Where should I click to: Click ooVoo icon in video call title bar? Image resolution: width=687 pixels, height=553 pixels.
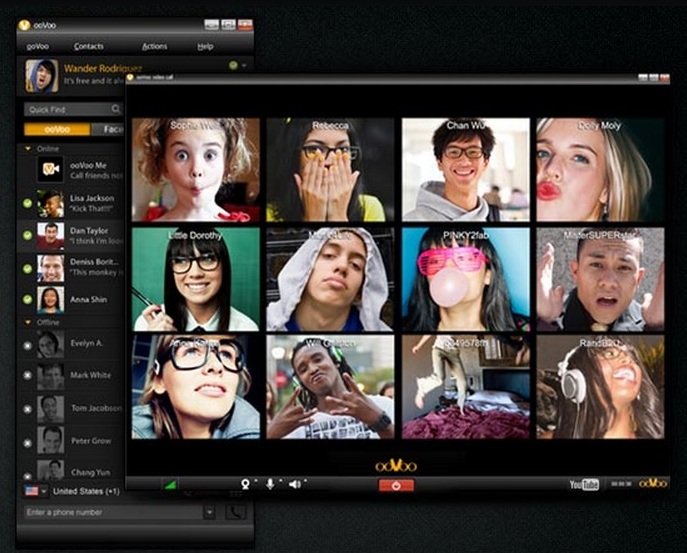tap(130, 77)
